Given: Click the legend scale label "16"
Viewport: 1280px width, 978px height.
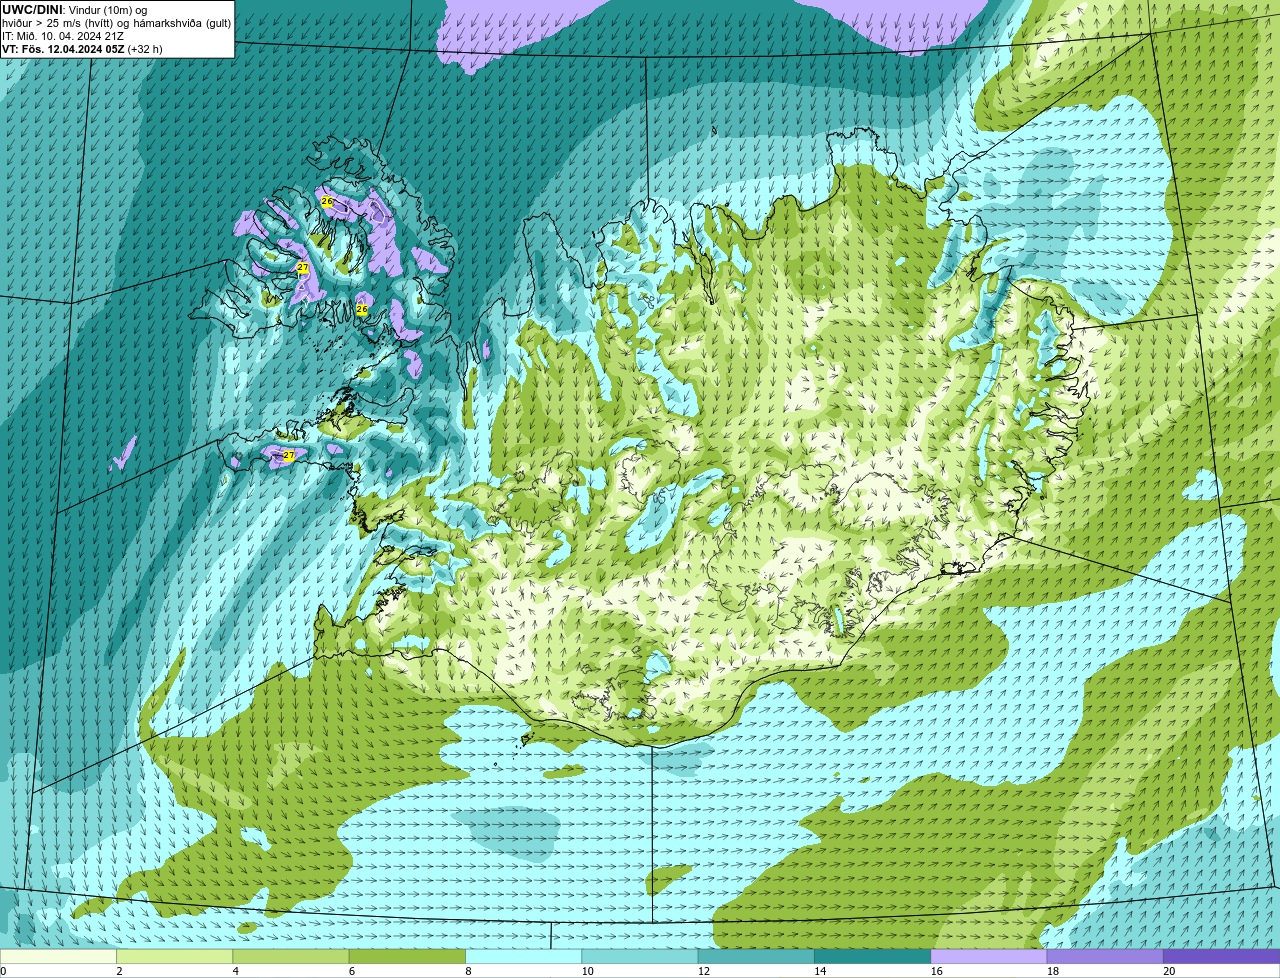Looking at the screenshot, I should 936,971.
